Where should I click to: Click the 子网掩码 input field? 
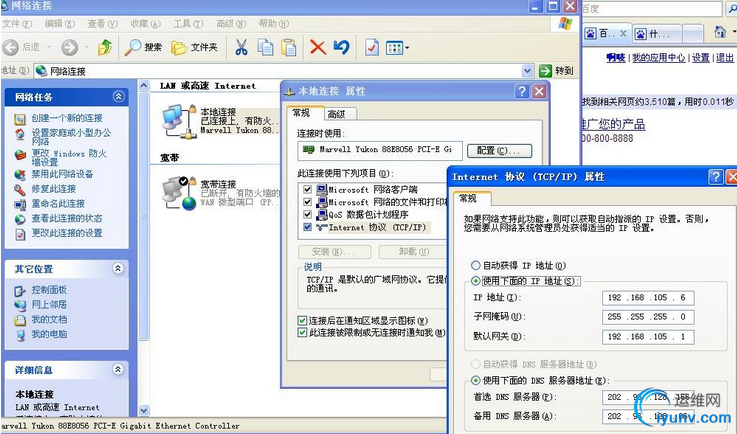[648, 317]
